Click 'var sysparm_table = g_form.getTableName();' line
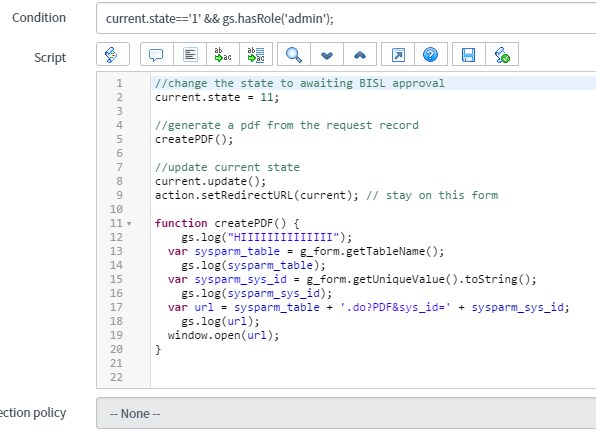Image resolution: width=596 pixels, height=438 pixels. point(306,251)
